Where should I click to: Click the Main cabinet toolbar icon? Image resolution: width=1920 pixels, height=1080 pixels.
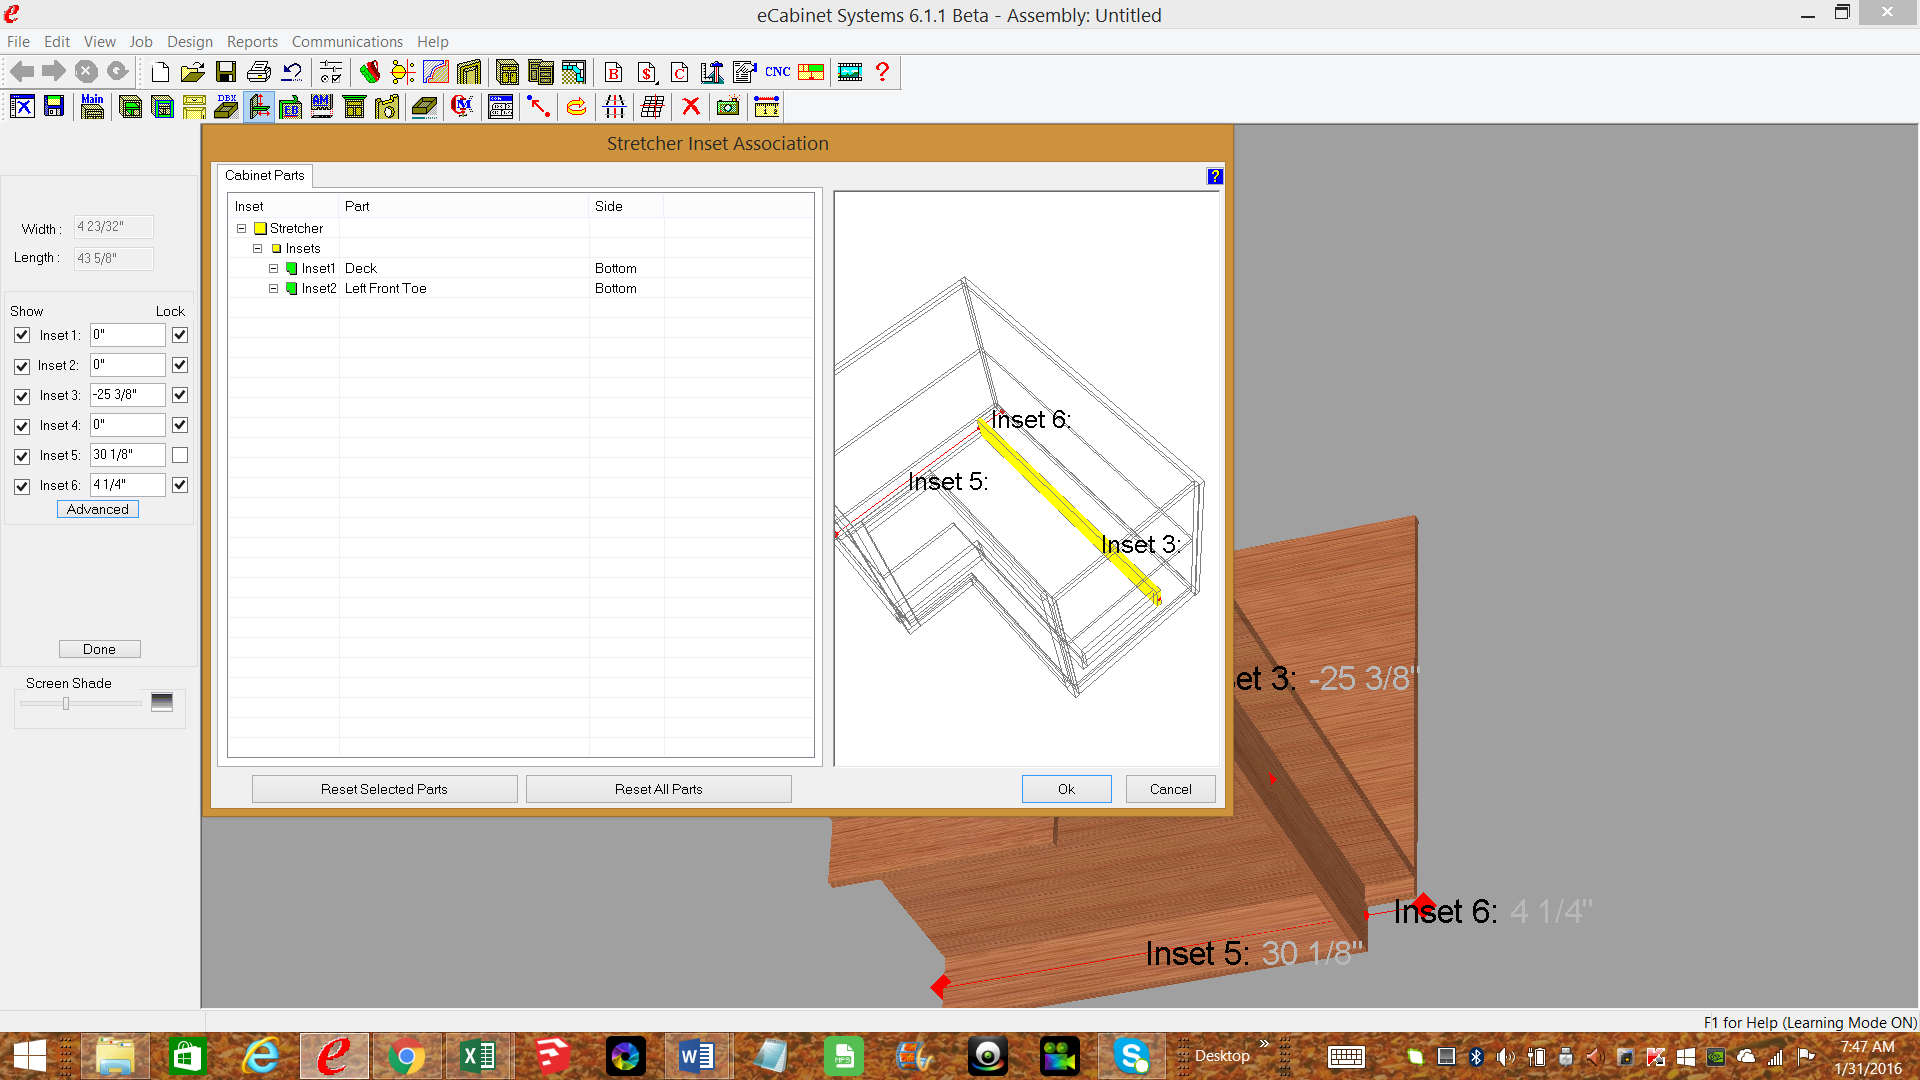point(92,107)
